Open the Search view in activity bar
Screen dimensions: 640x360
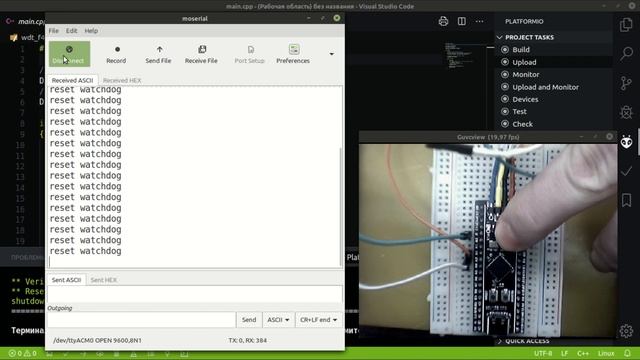click(626, 53)
